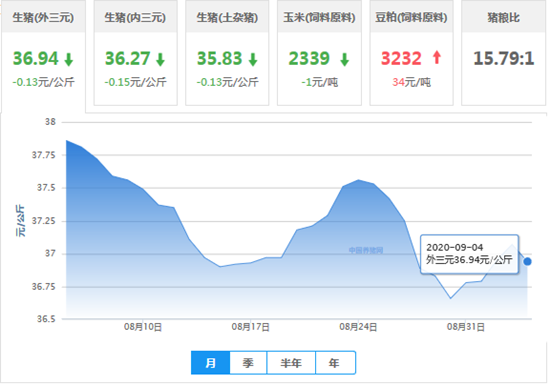Image resolution: width=550 pixels, height=385 pixels.
Task: Show the monthly chart with 月
Action: (210, 363)
